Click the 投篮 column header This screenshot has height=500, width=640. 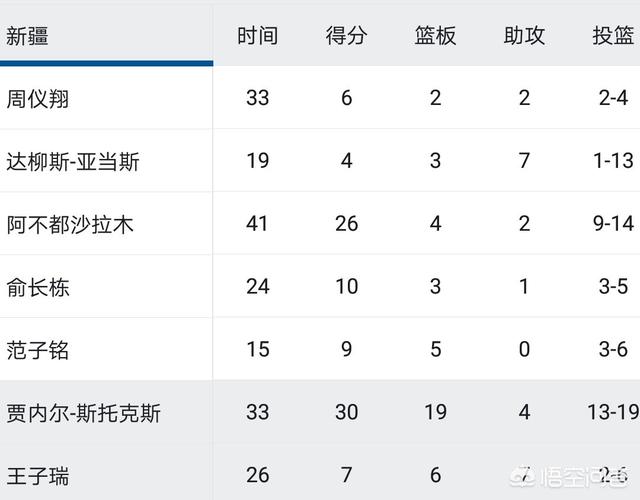(x=613, y=36)
